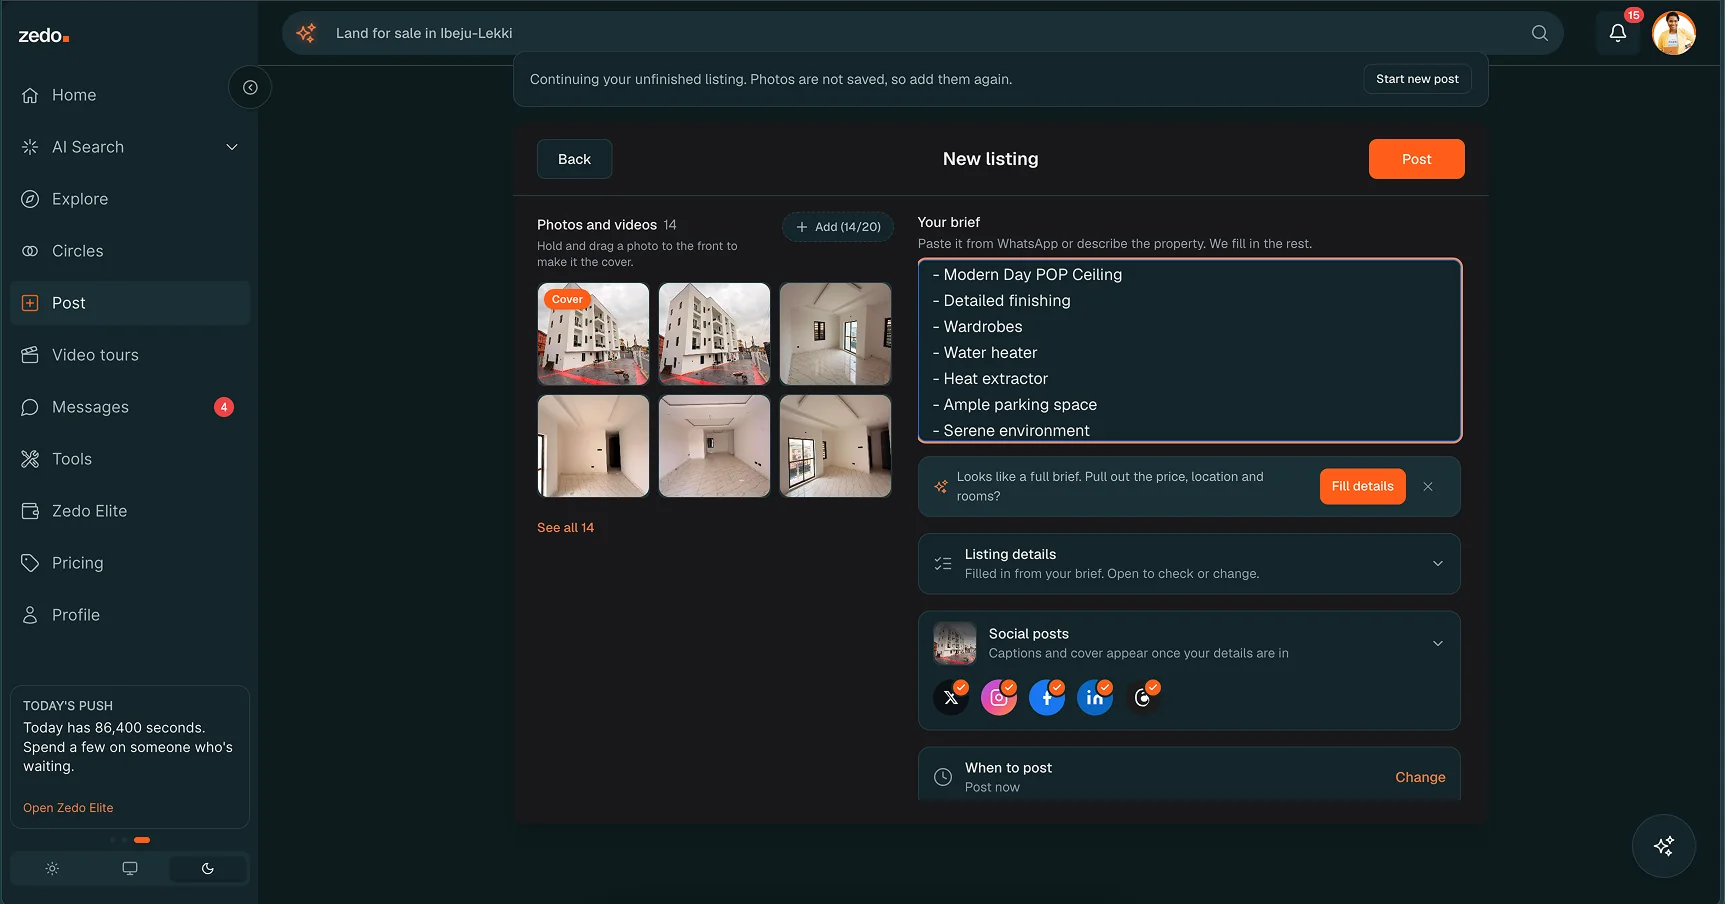The height and width of the screenshot is (904, 1725).
Task: Open Profile in sidebar
Action: click(x=130, y=615)
